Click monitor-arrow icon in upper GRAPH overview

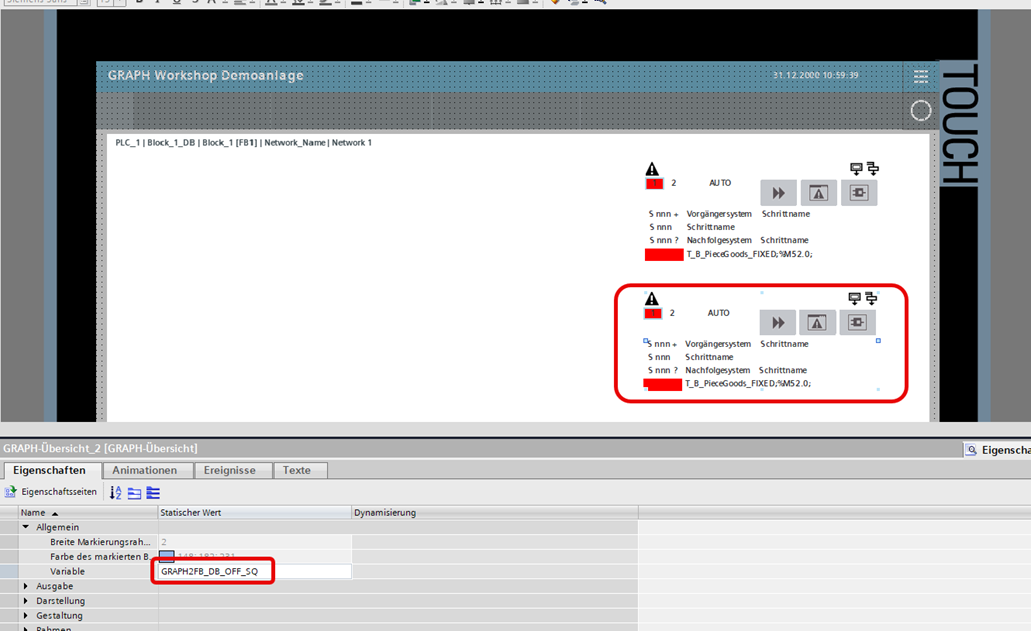pyautogui.click(x=855, y=168)
